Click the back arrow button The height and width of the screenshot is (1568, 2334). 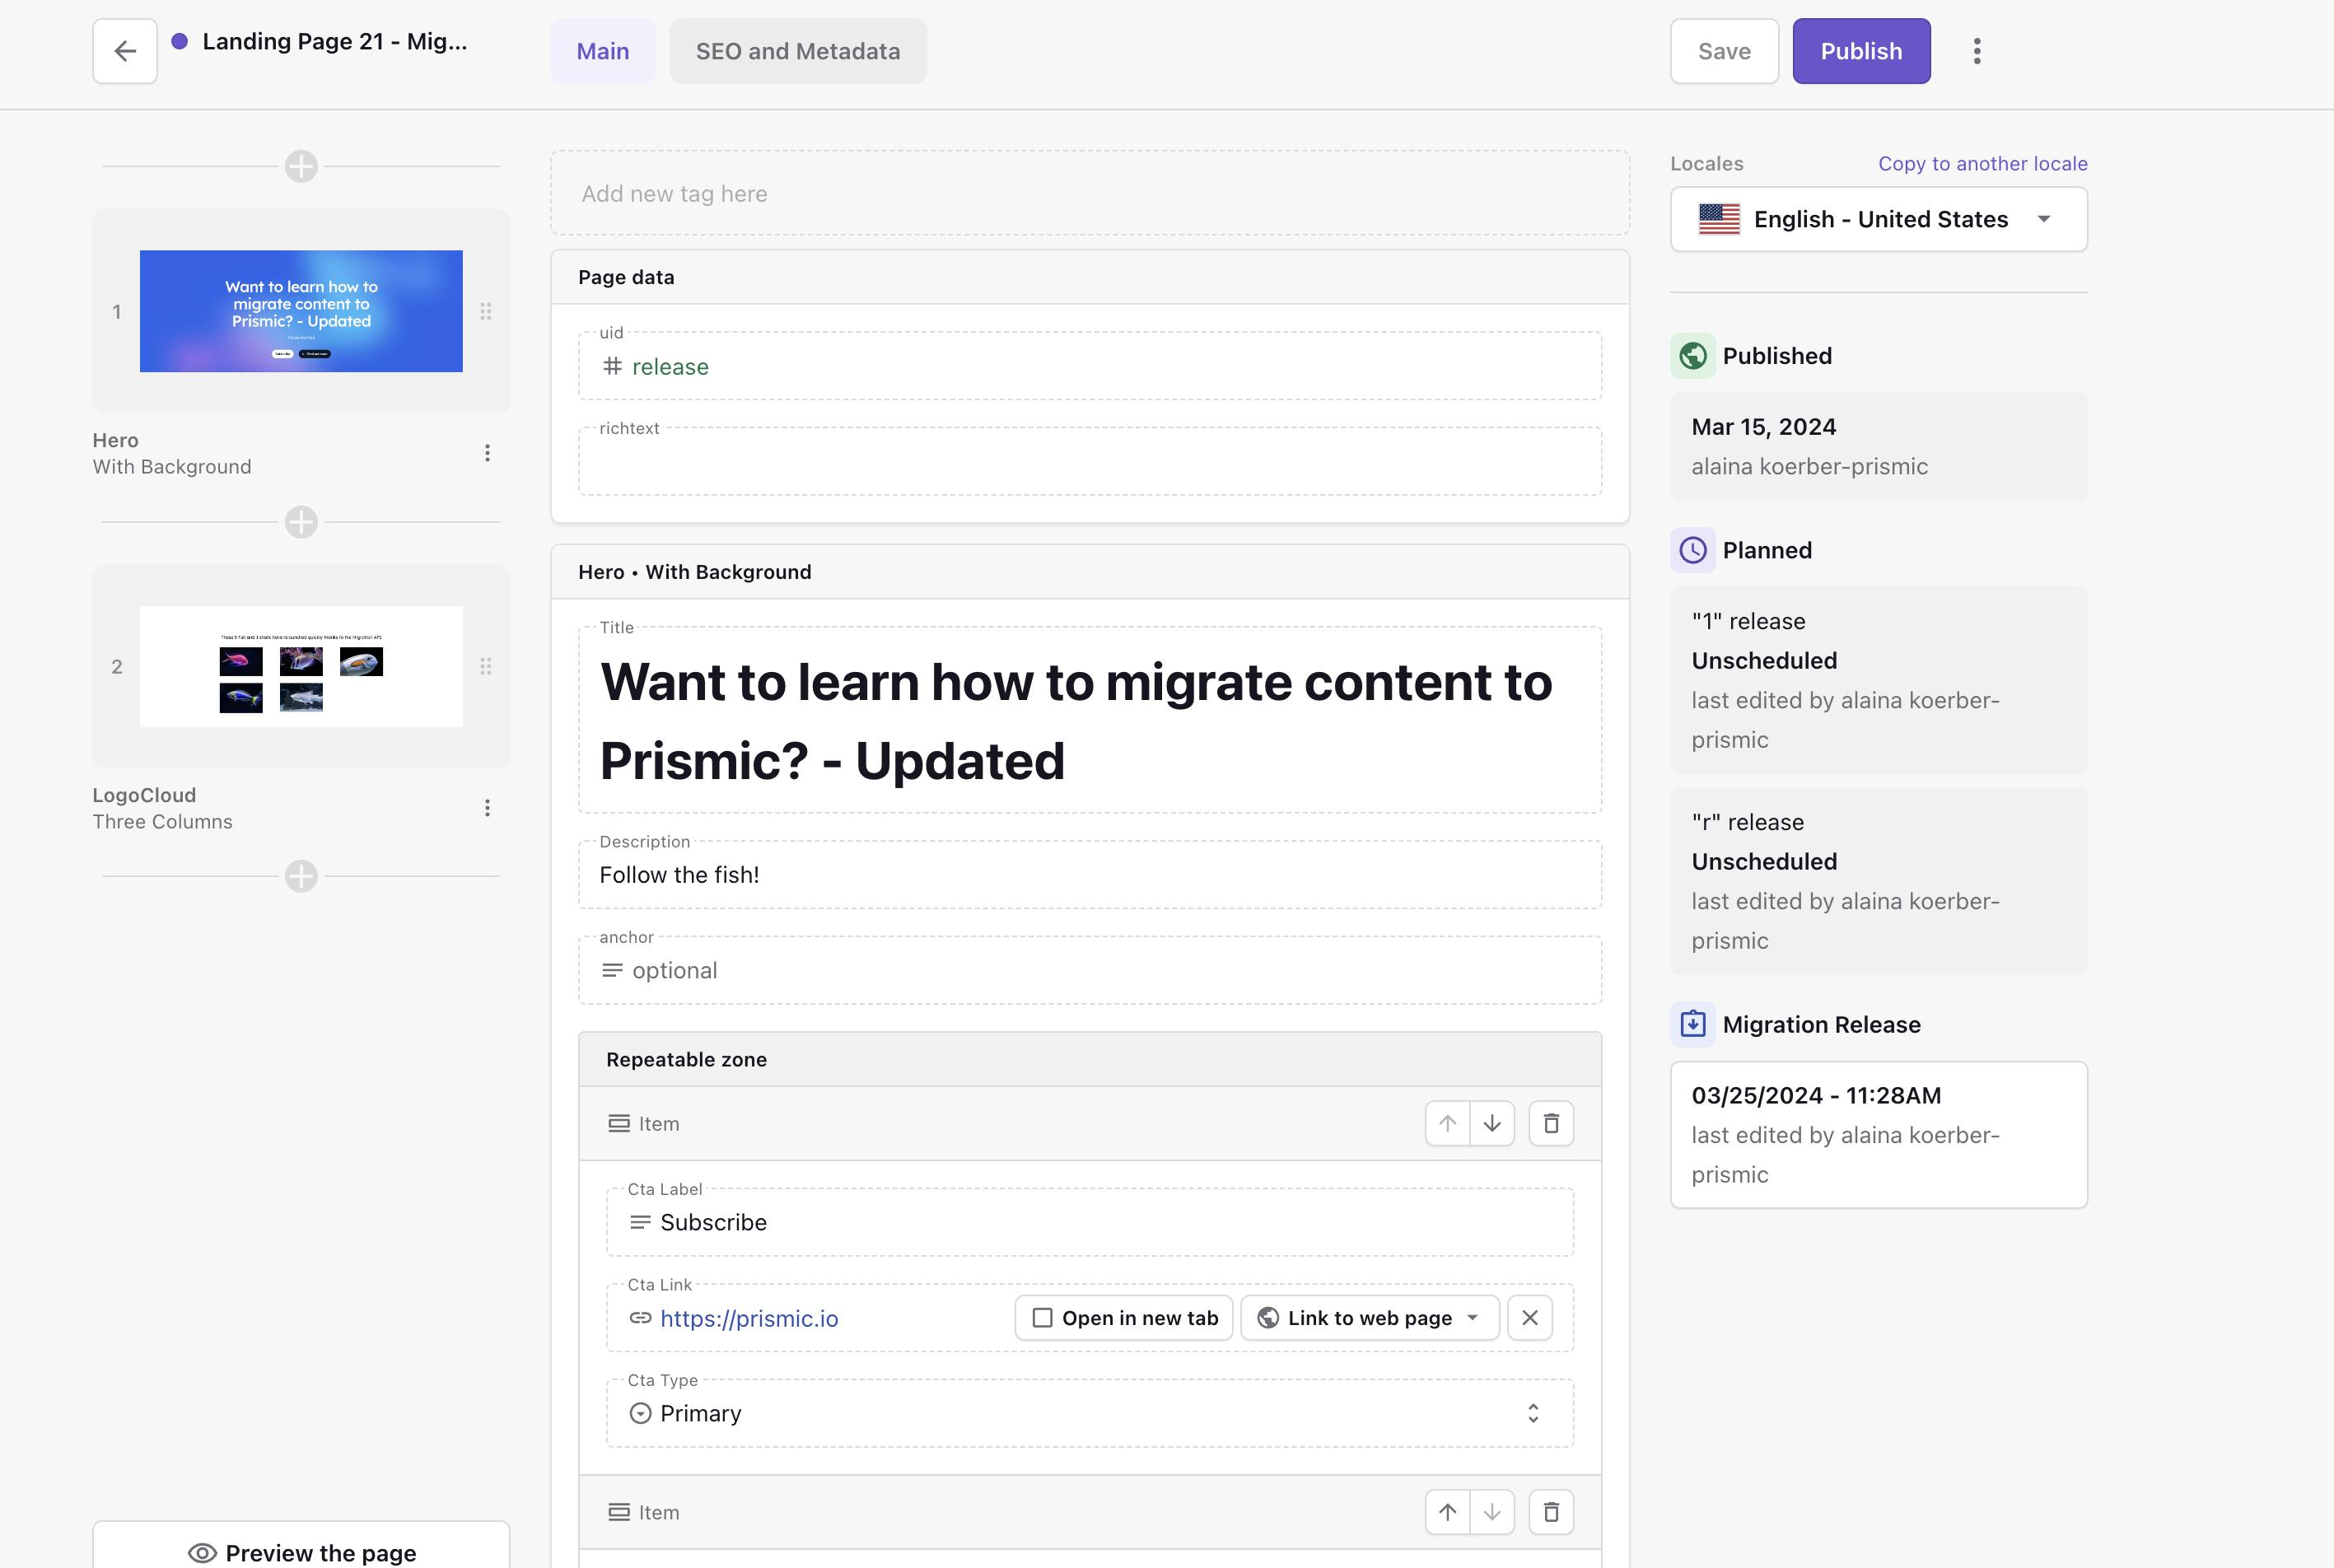tap(125, 51)
